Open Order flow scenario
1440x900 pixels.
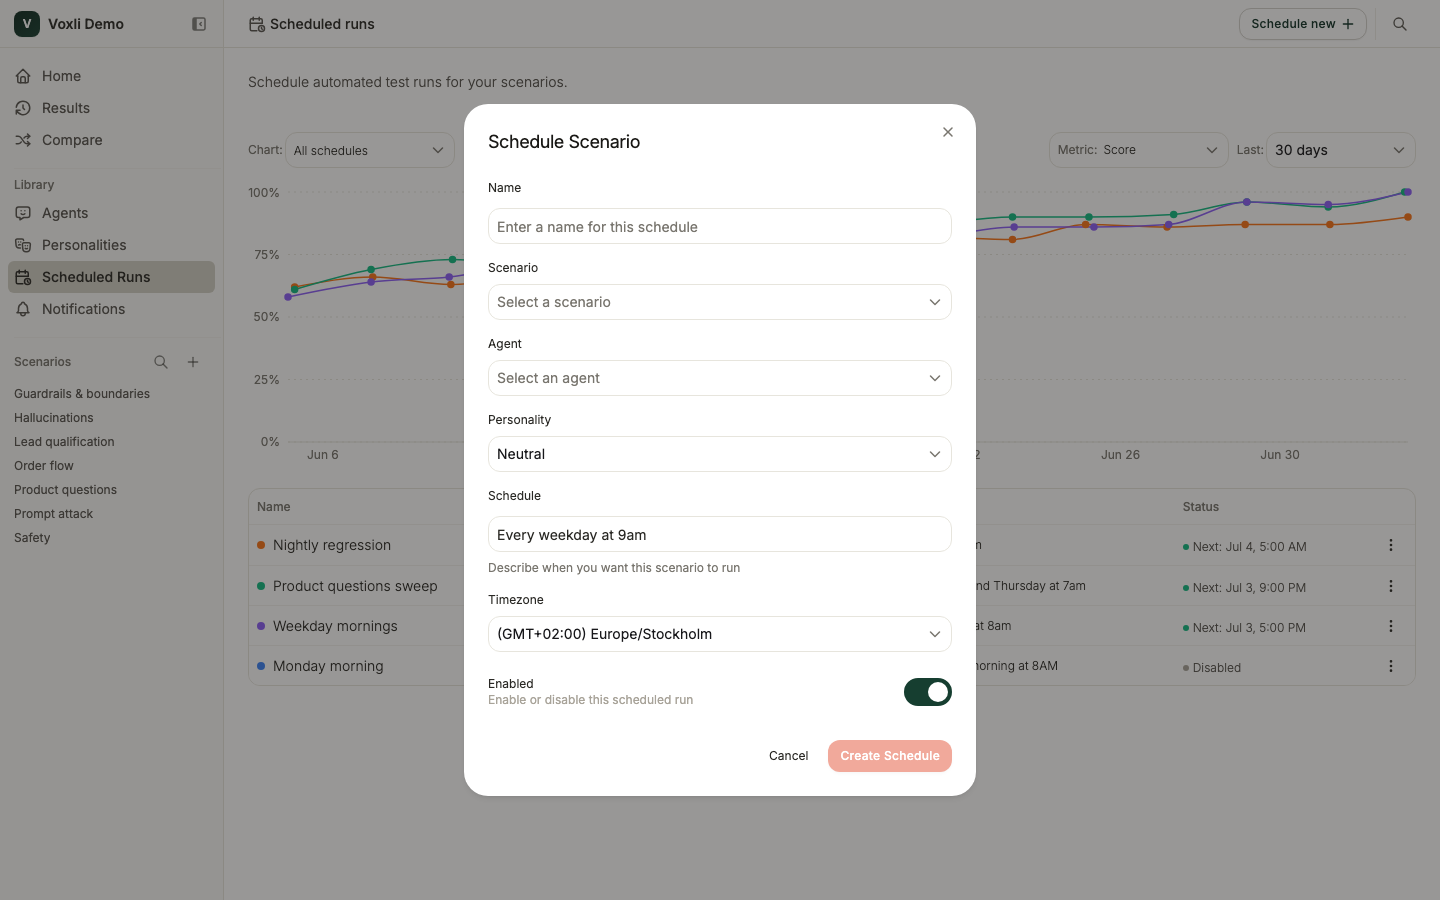(44, 466)
